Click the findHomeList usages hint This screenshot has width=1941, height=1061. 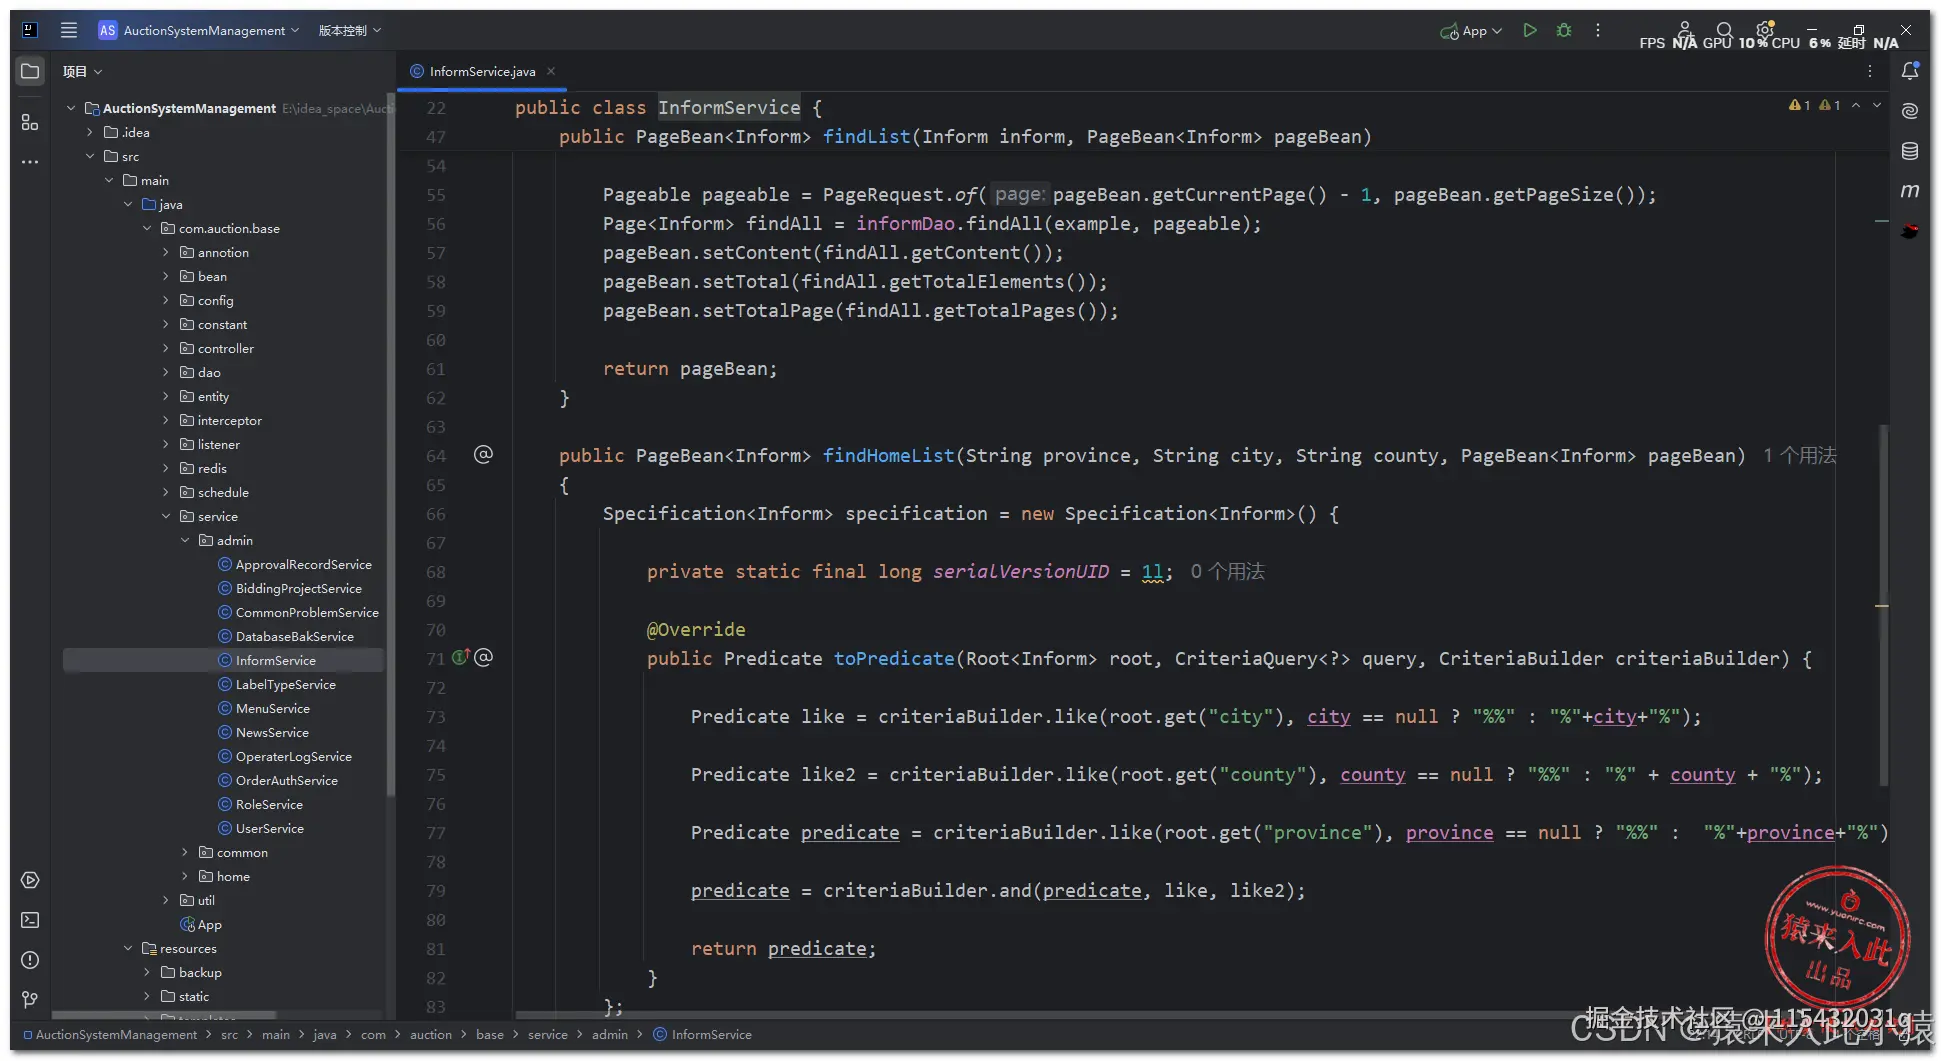(x=1800, y=455)
